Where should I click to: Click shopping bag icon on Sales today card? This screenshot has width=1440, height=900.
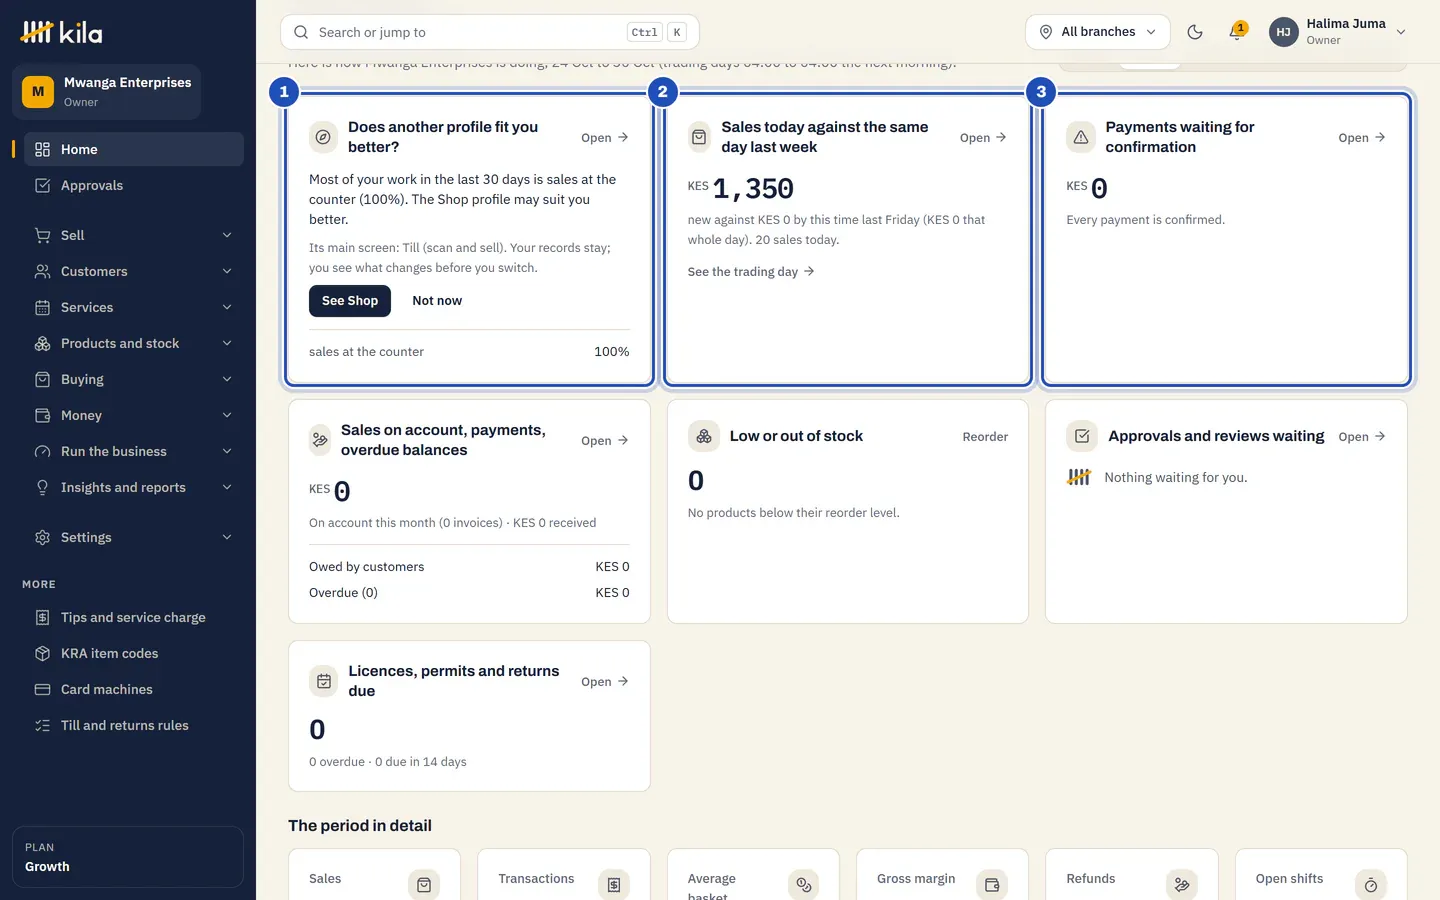(700, 137)
